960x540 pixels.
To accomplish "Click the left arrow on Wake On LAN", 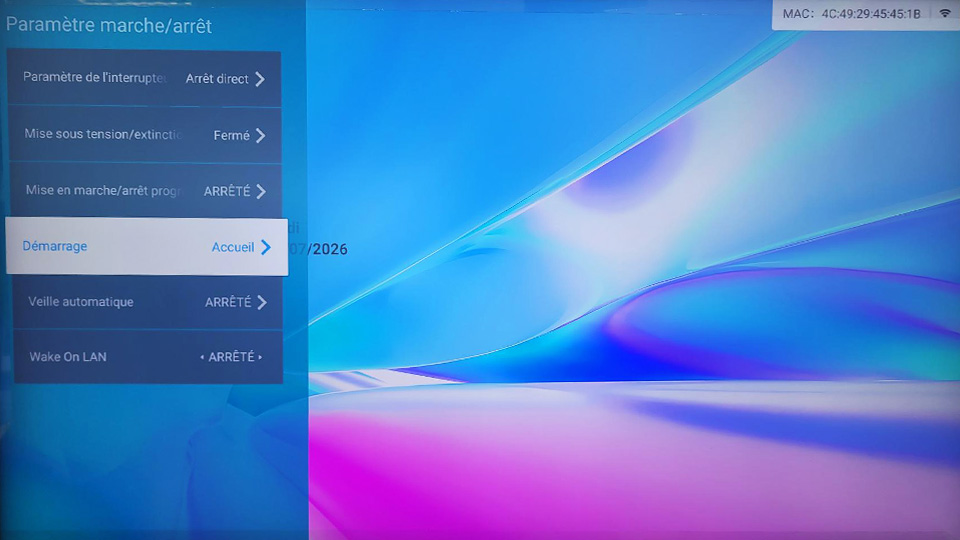I will 202,357.
